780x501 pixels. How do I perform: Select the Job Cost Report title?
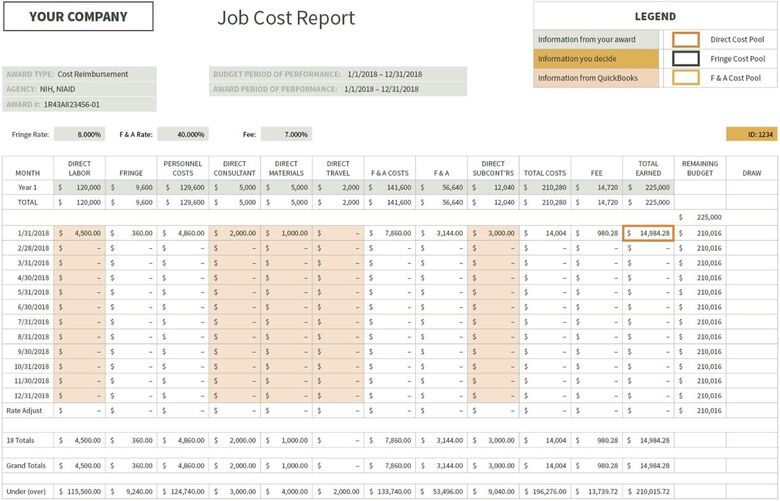tap(286, 18)
